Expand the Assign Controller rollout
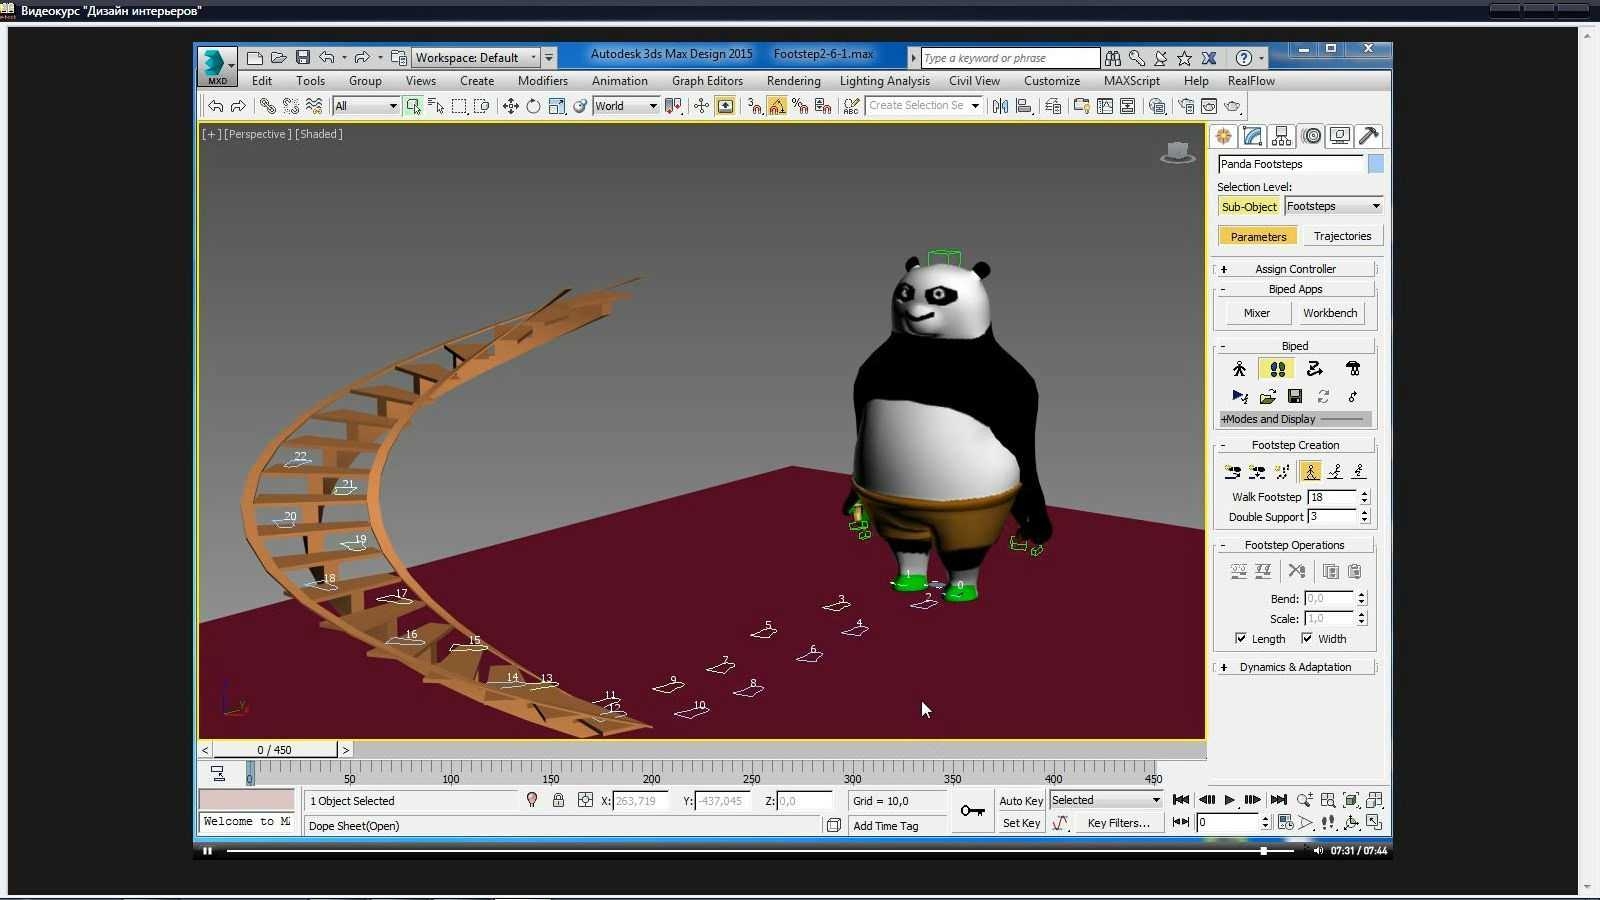The height and width of the screenshot is (900, 1600). [x=1295, y=269]
